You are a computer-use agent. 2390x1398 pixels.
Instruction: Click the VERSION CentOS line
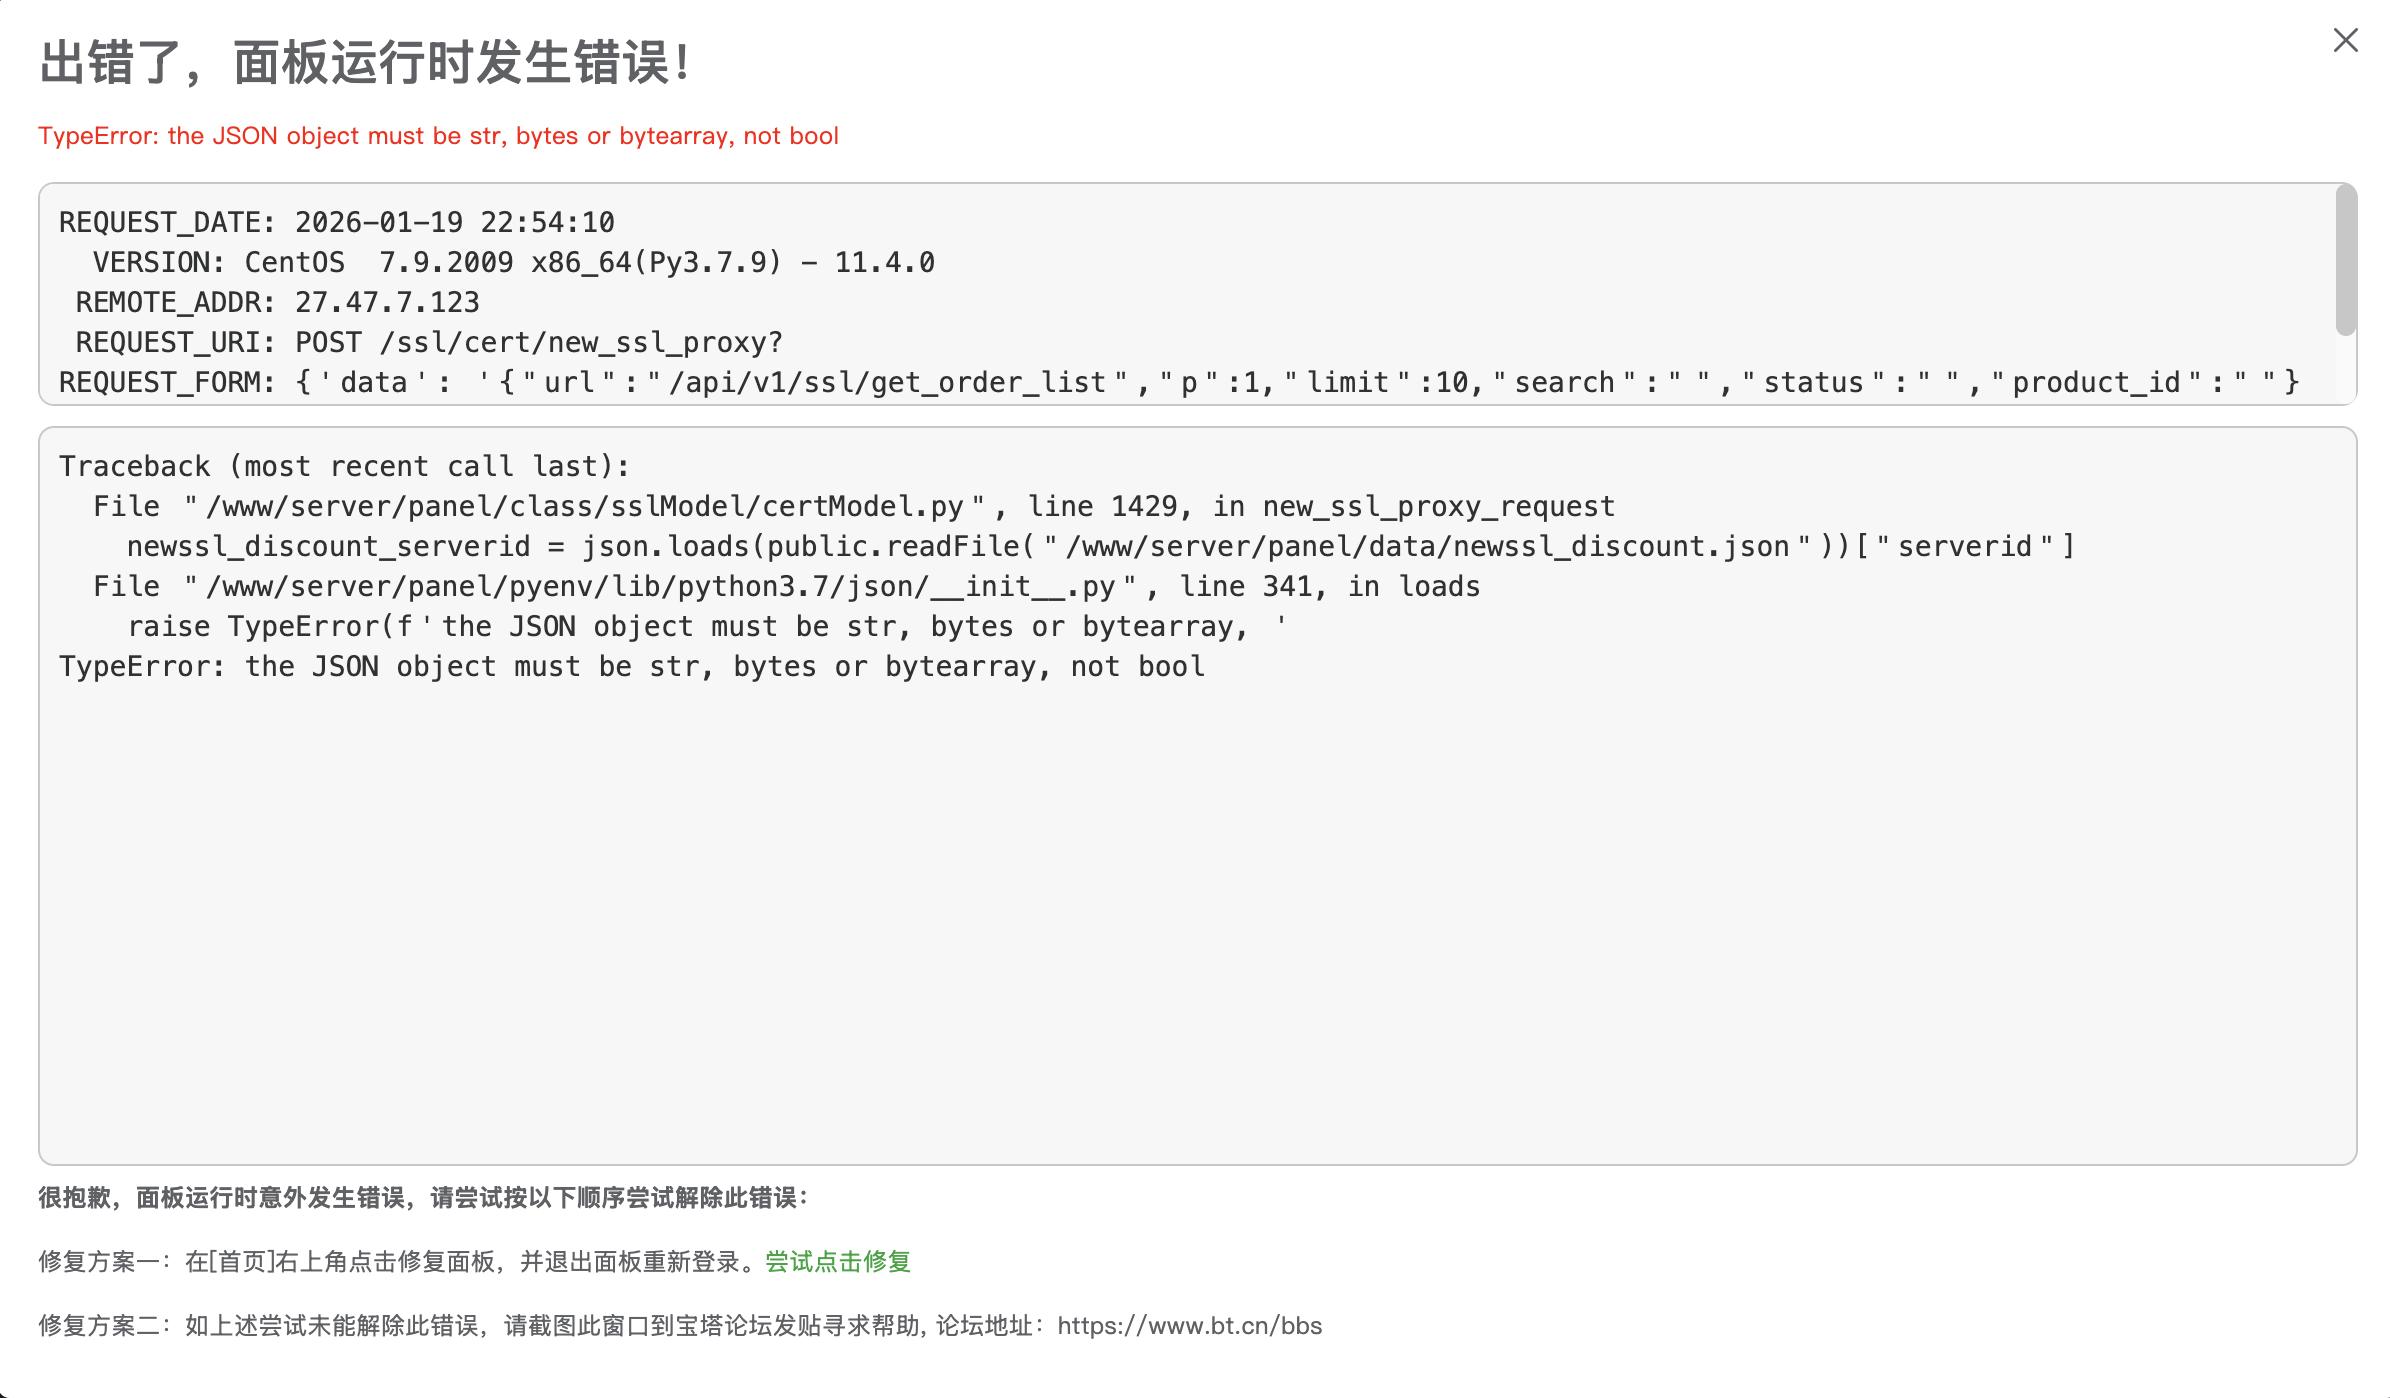click(513, 262)
